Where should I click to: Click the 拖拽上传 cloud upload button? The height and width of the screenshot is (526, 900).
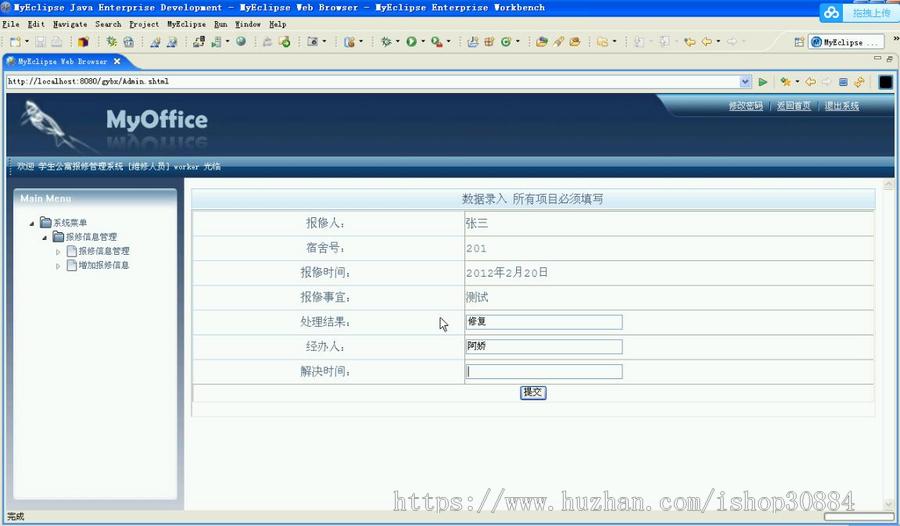pyautogui.click(x=858, y=13)
